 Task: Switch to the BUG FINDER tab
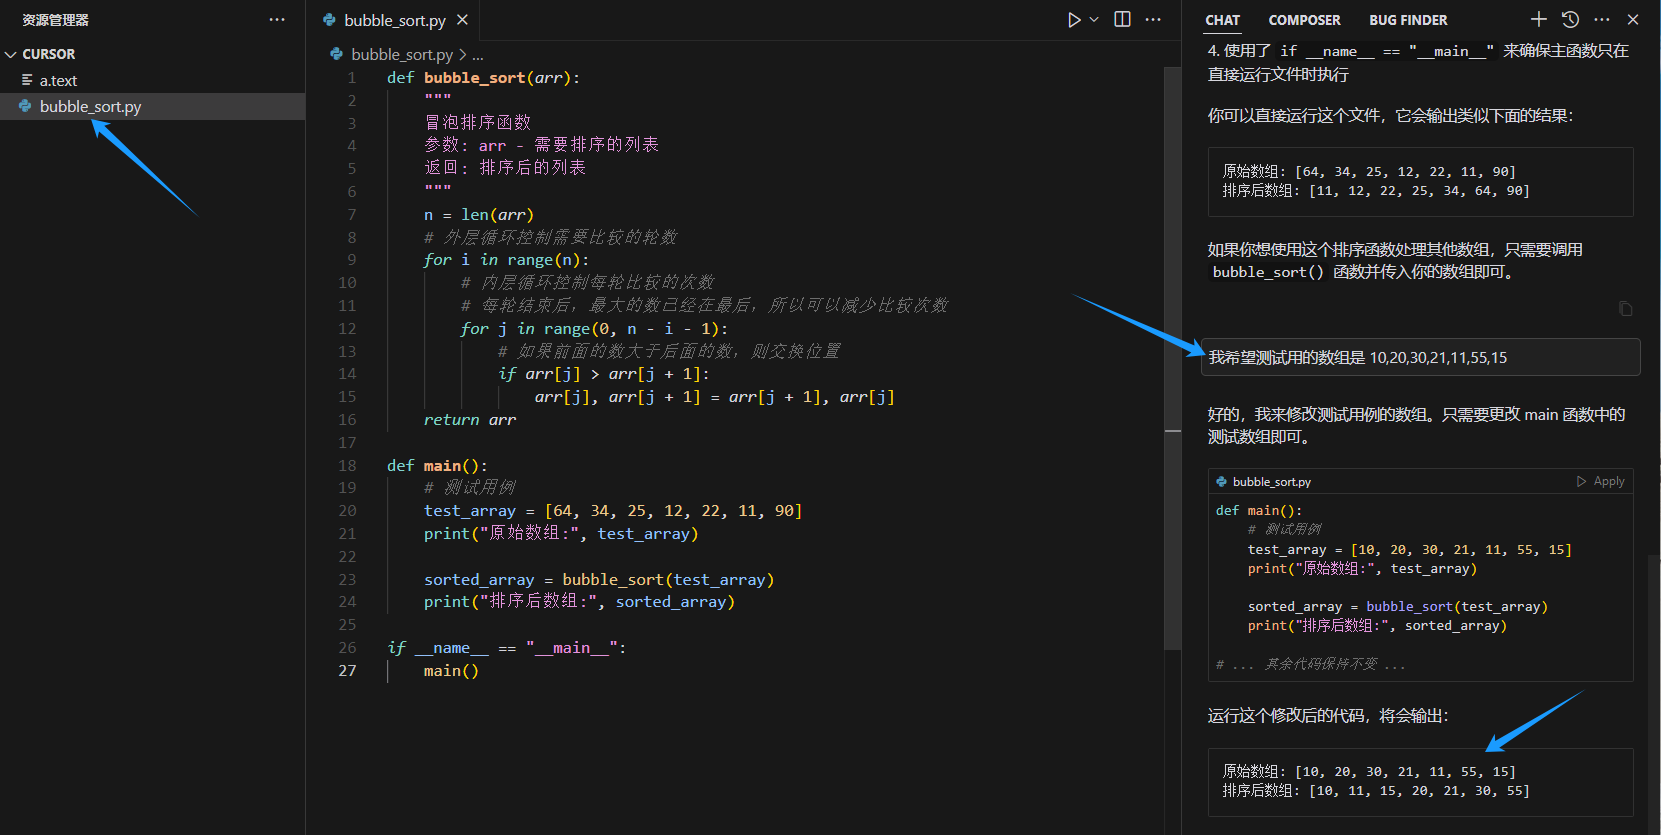point(1408,20)
